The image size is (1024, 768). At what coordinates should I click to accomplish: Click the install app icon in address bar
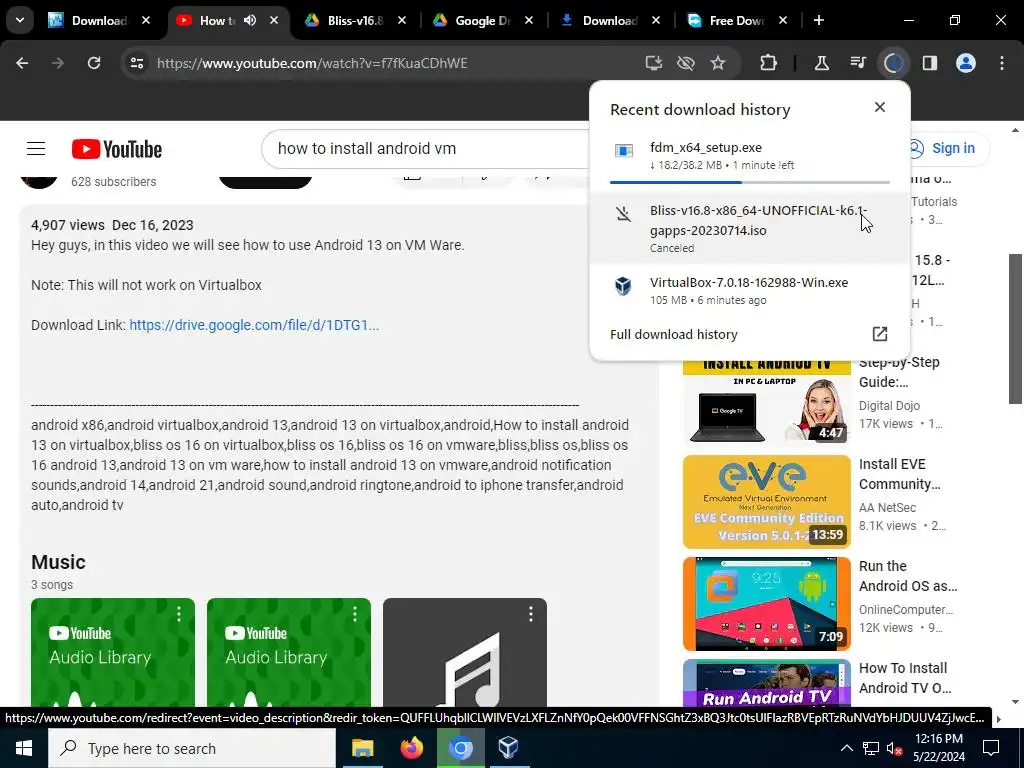653,63
